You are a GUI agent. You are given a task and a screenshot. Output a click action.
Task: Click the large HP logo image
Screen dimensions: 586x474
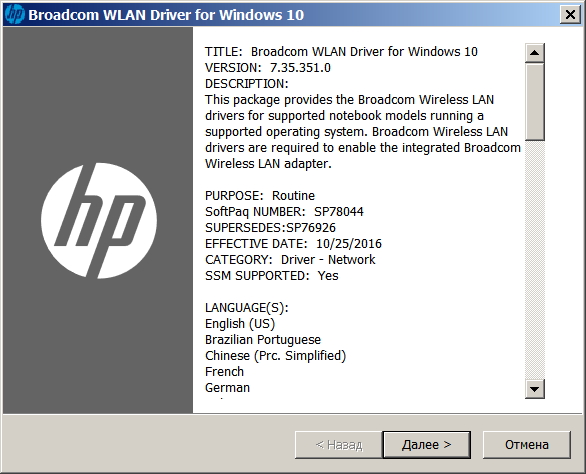point(99,221)
